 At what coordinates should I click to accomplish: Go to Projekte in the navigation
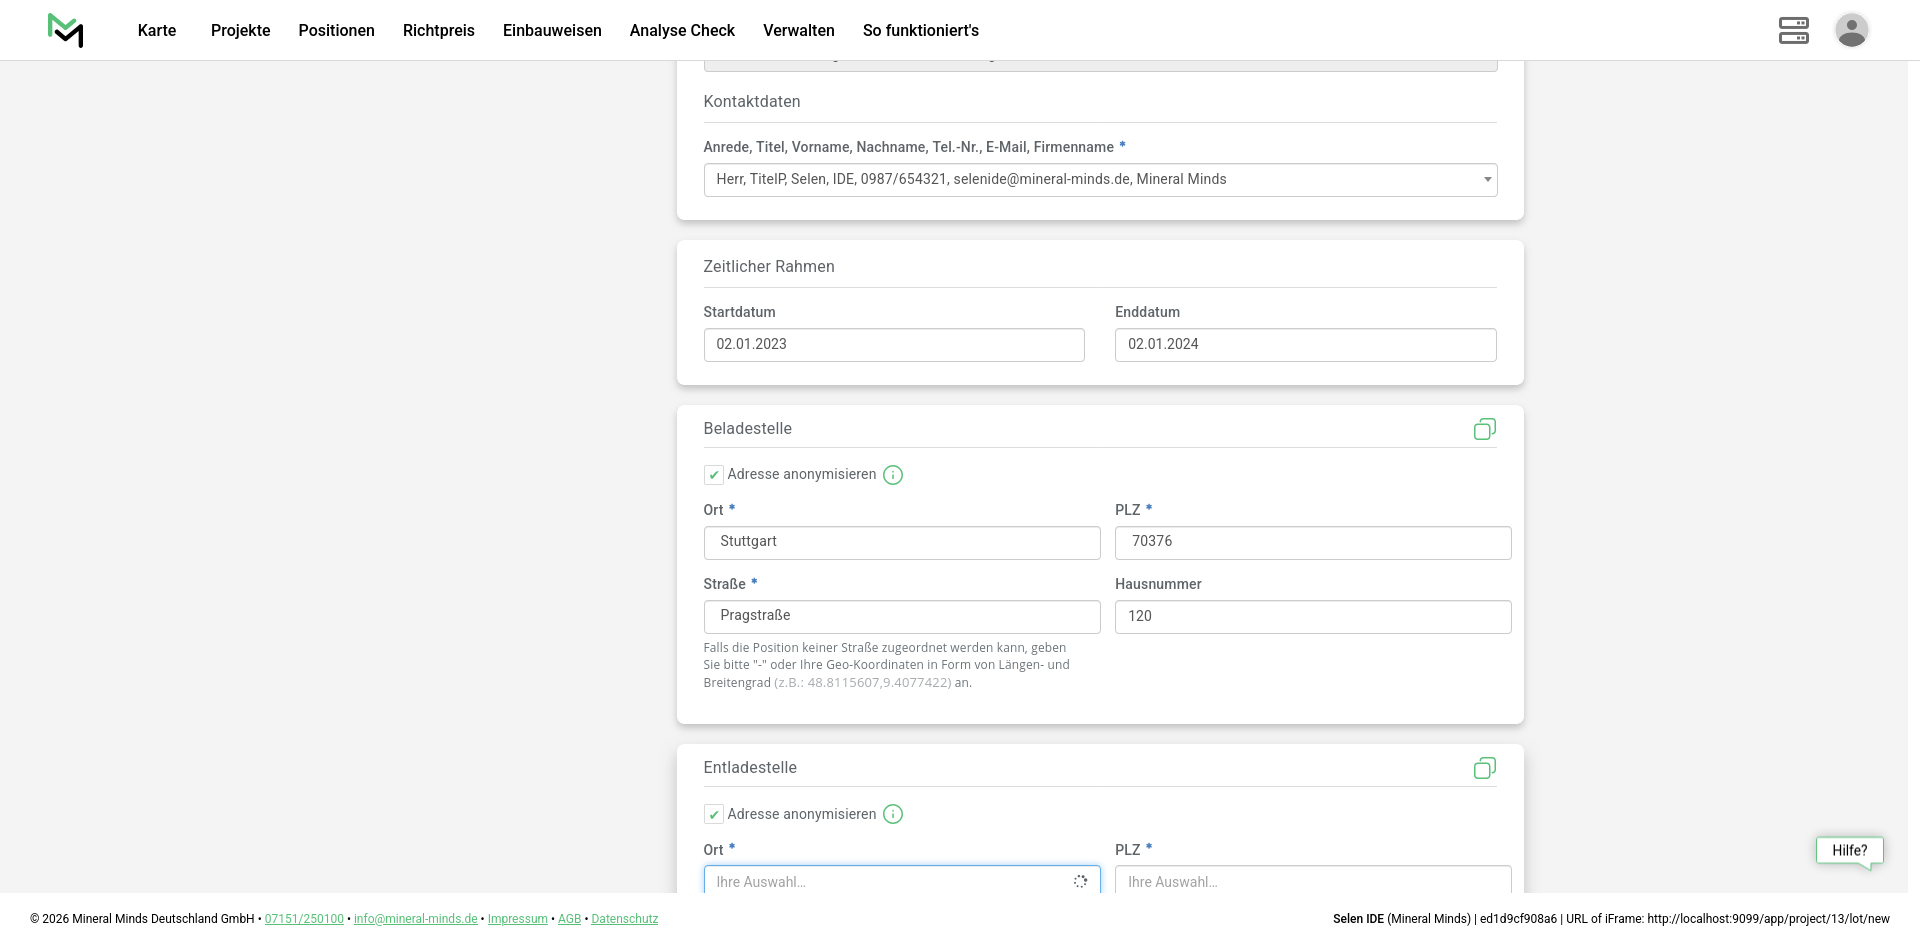coord(240,30)
